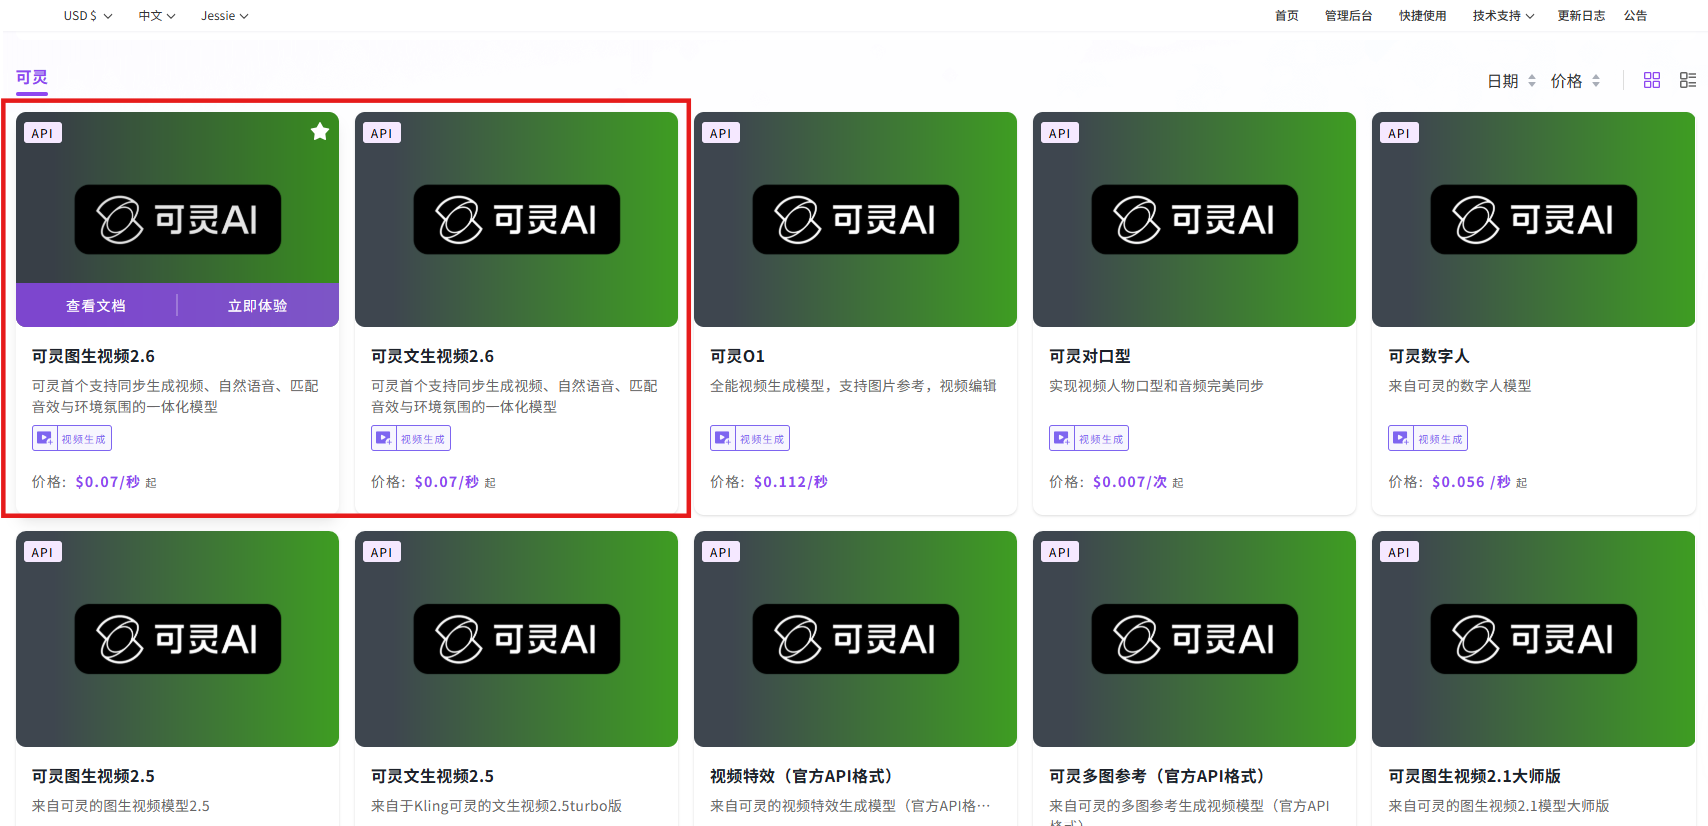
Task: Click 视频生成 tag on 可灵O1 card
Action: point(750,438)
